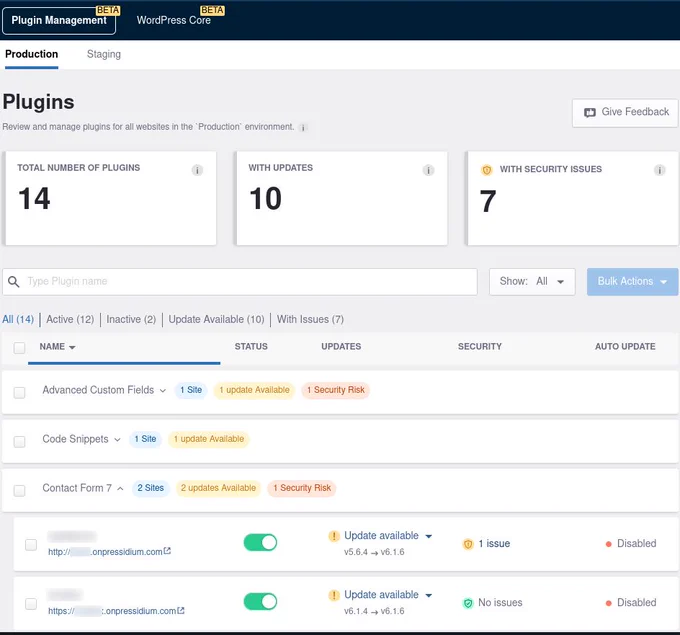Click the Advanced Custom Fields plugin name
The height and width of the screenshot is (635, 680).
pyautogui.click(x=98, y=390)
